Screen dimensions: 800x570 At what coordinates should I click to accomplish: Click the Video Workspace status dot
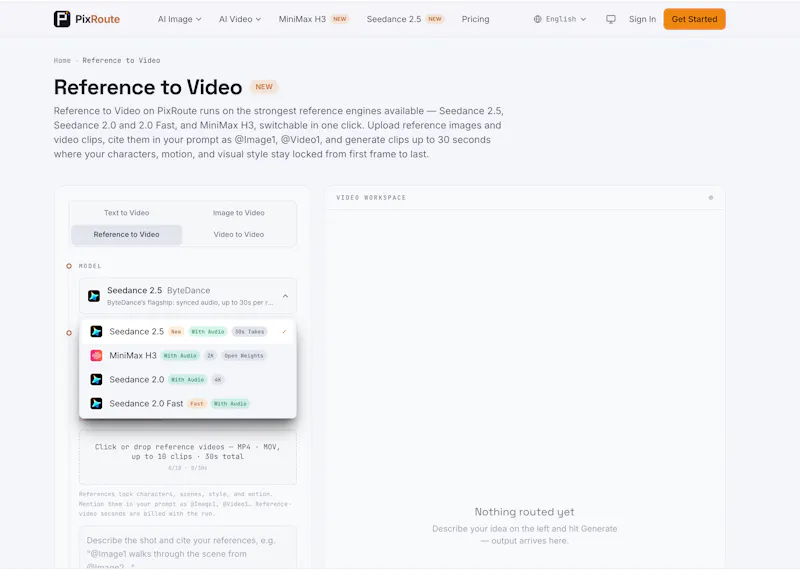point(711,197)
